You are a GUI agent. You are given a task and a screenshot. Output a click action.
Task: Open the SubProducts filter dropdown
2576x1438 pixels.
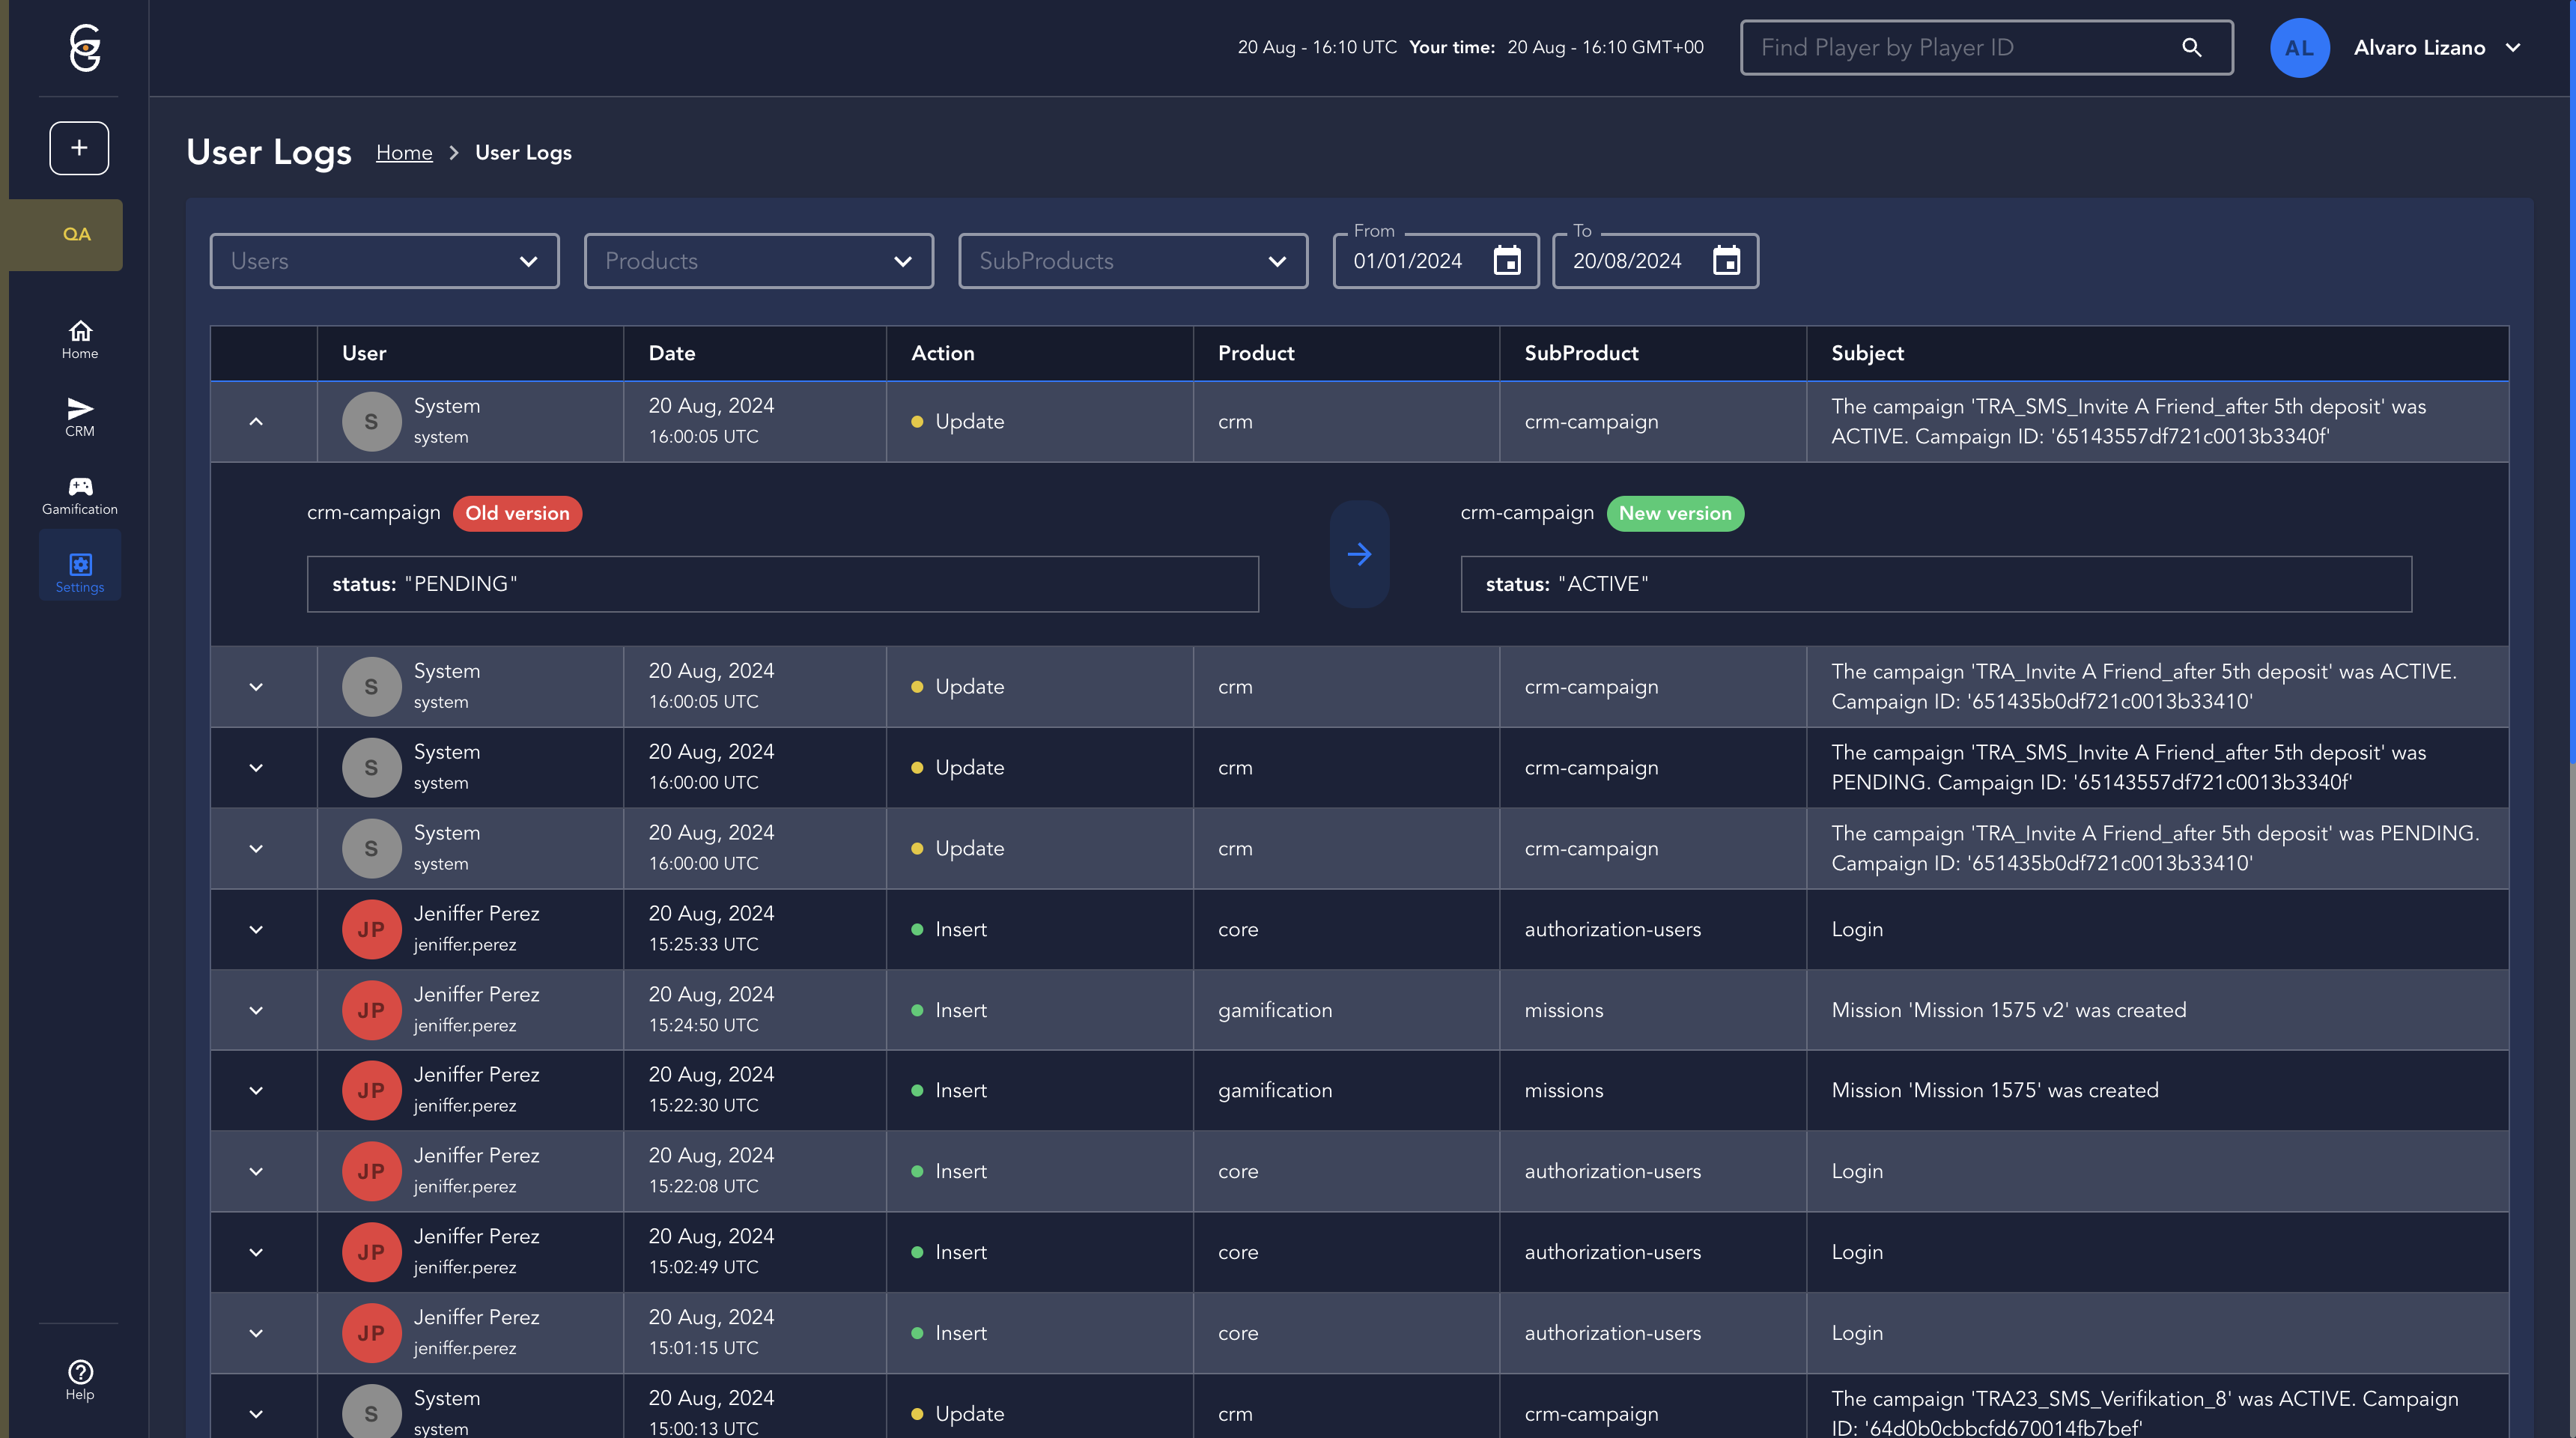[1132, 261]
